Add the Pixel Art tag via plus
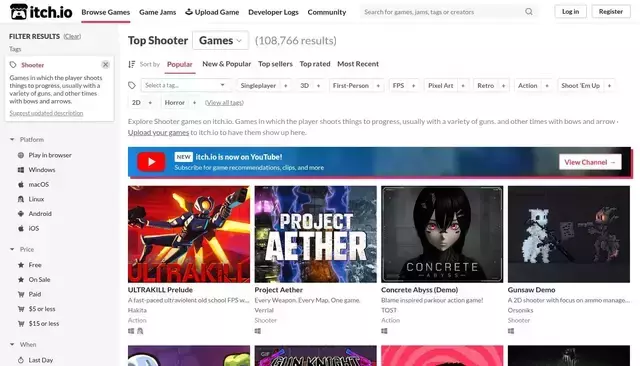This screenshot has height=366, width=640. point(463,85)
